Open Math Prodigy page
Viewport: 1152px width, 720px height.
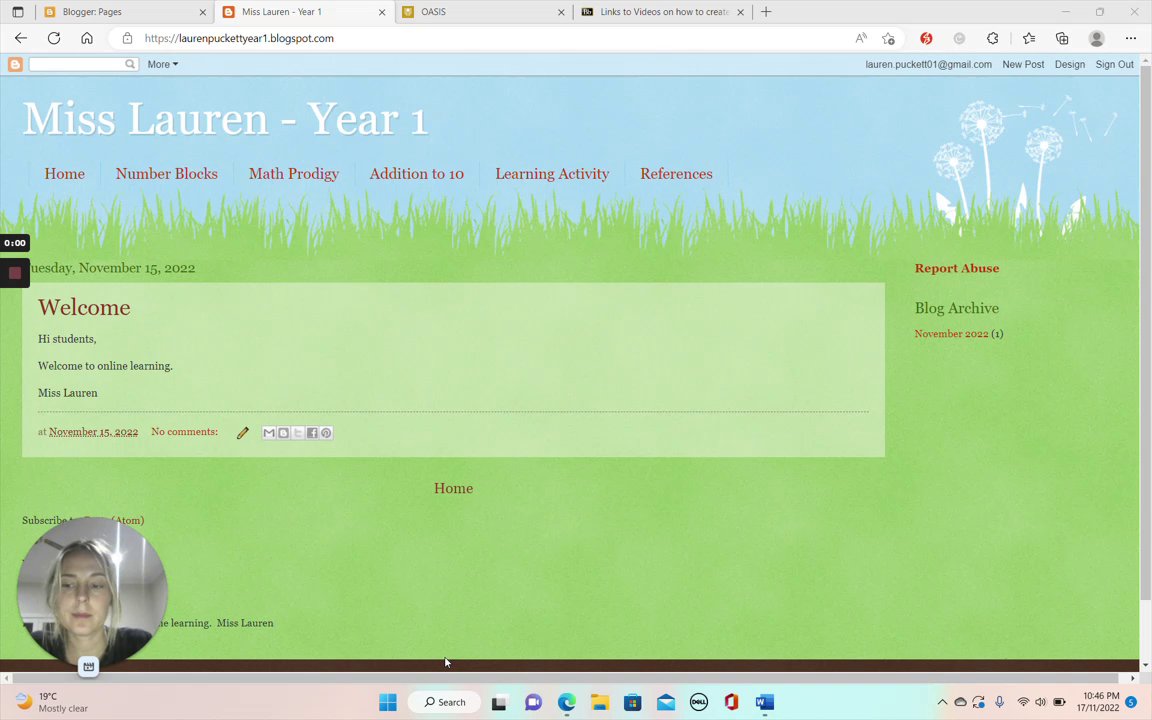coord(294,174)
